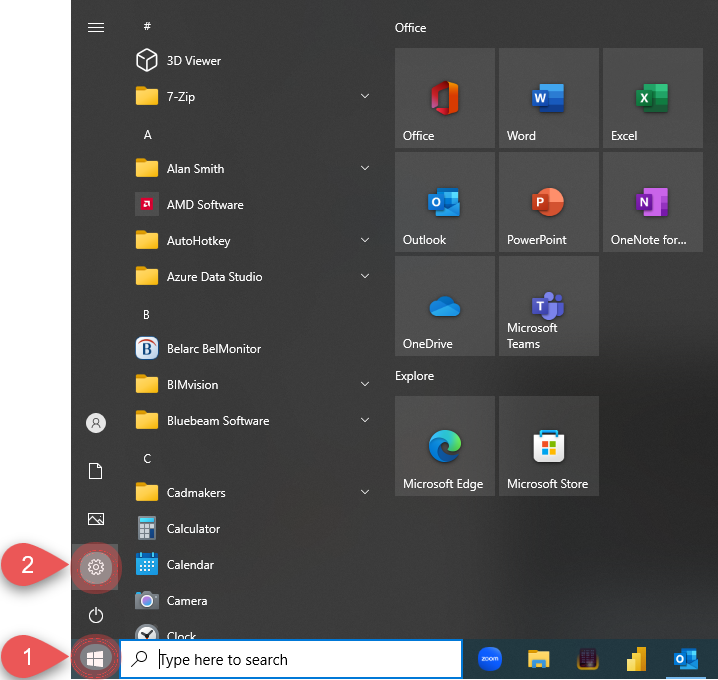The height and width of the screenshot is (680, 718).
Task: Expand the Azure Data Studio chevron
Action: point(365,276)
